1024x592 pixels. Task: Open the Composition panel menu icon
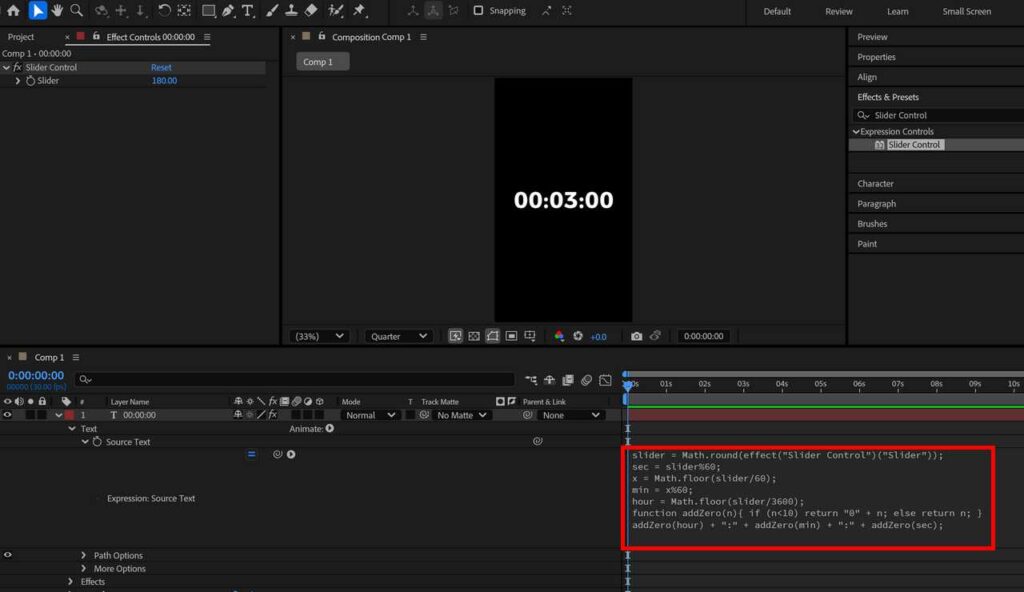[x=423, y=37]
